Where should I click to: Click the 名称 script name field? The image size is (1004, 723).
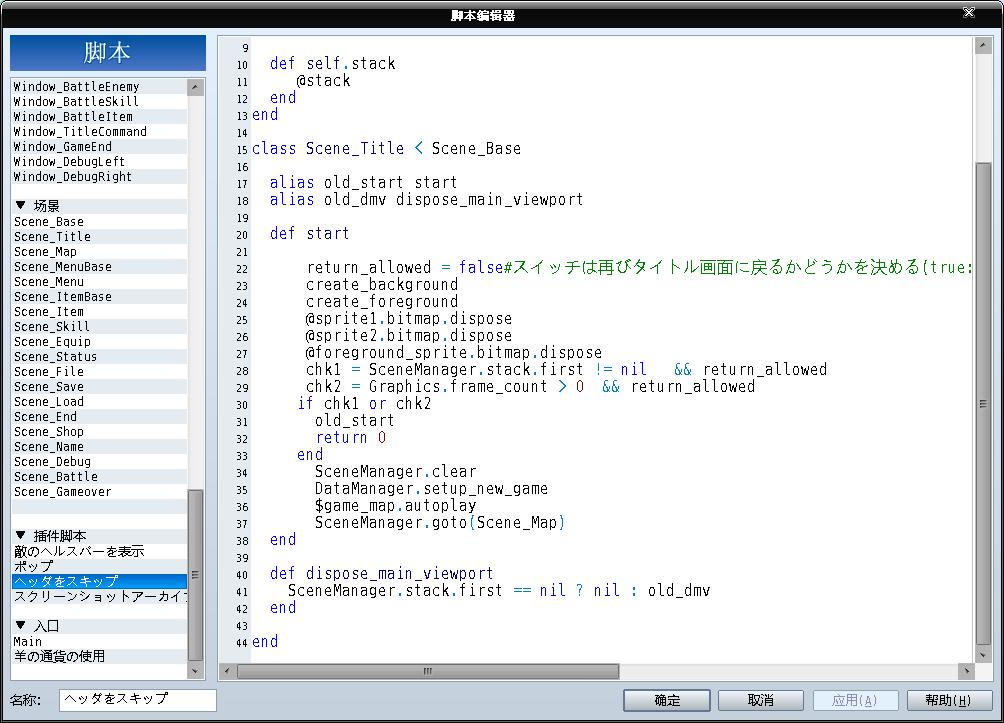pyautogui.click(x=138, y=699)
